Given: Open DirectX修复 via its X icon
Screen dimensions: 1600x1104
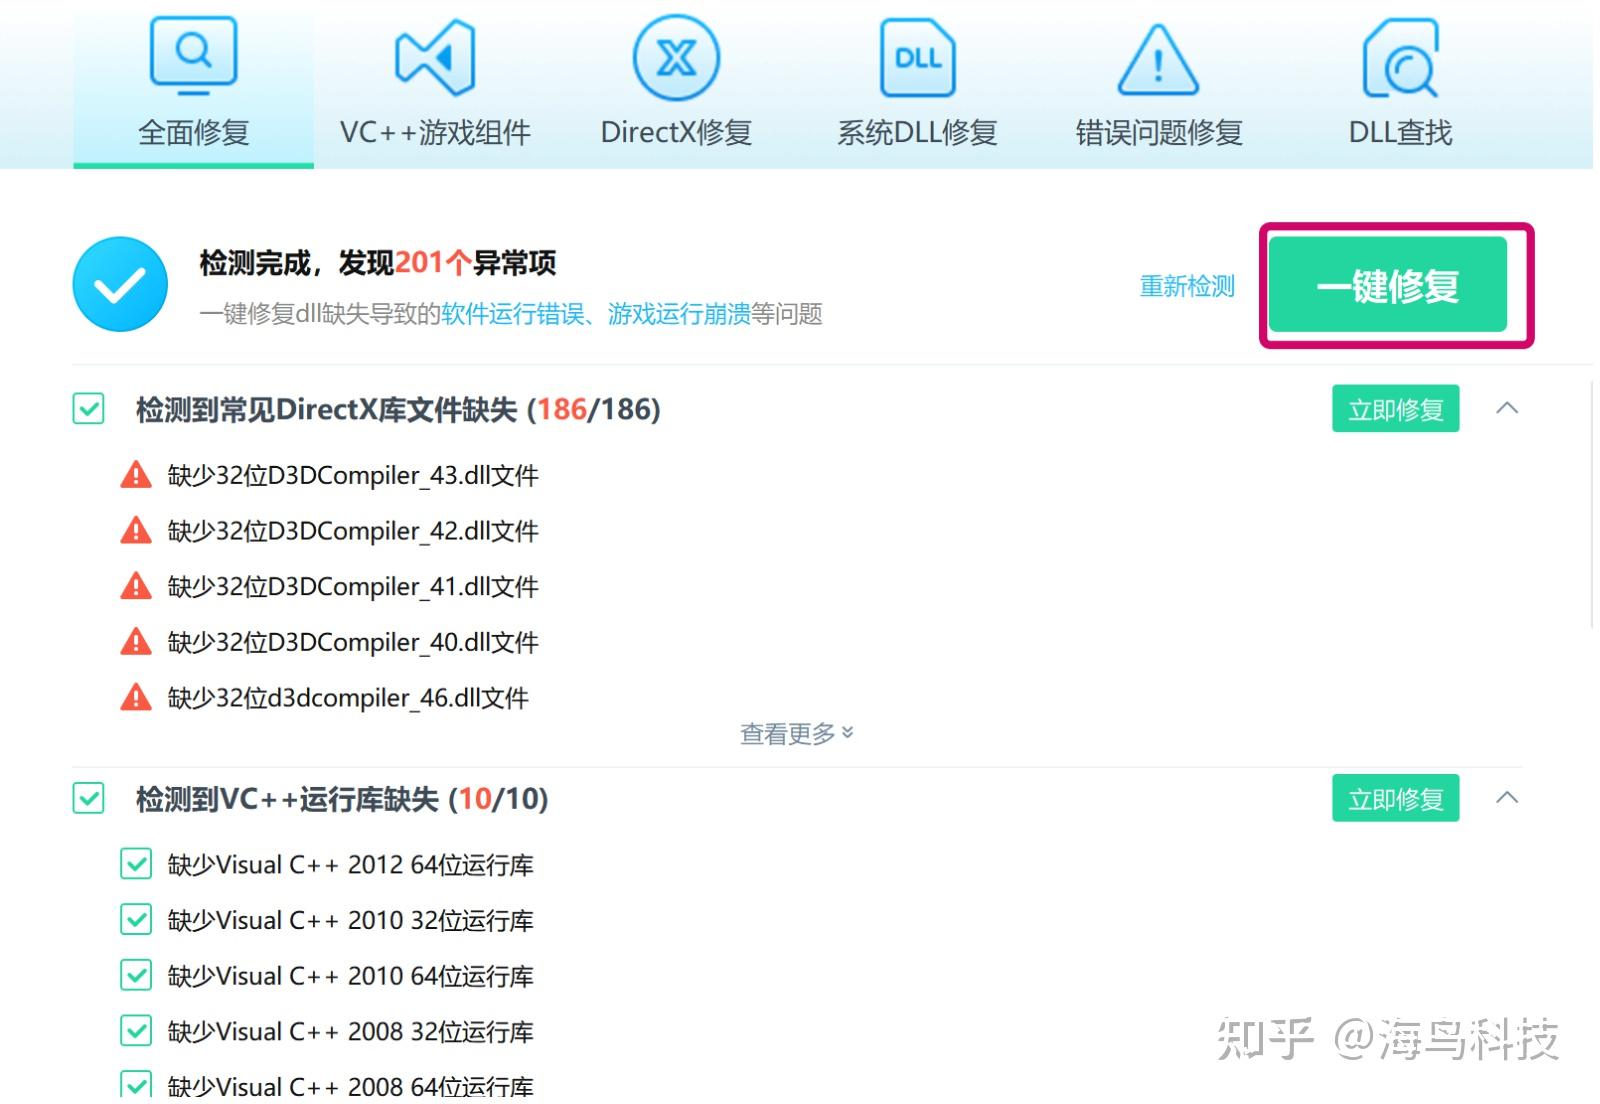Looking at the screenshot, I should pos(675,55).
